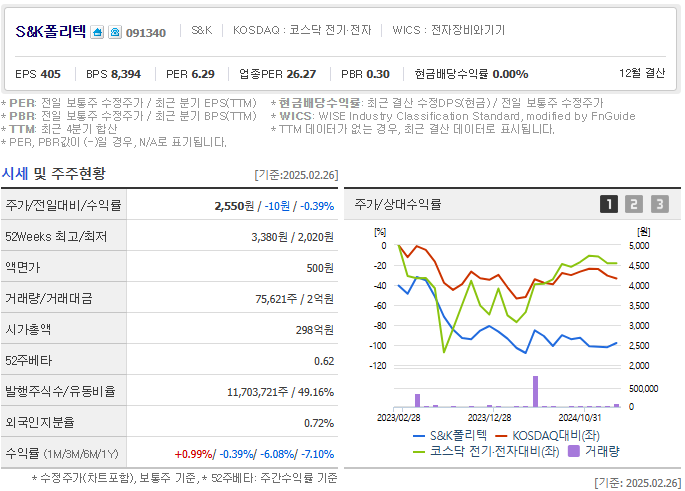Screen dimensions: 685x491
Task: Click the BPS 8,394 value
Action: coord(114,74)
